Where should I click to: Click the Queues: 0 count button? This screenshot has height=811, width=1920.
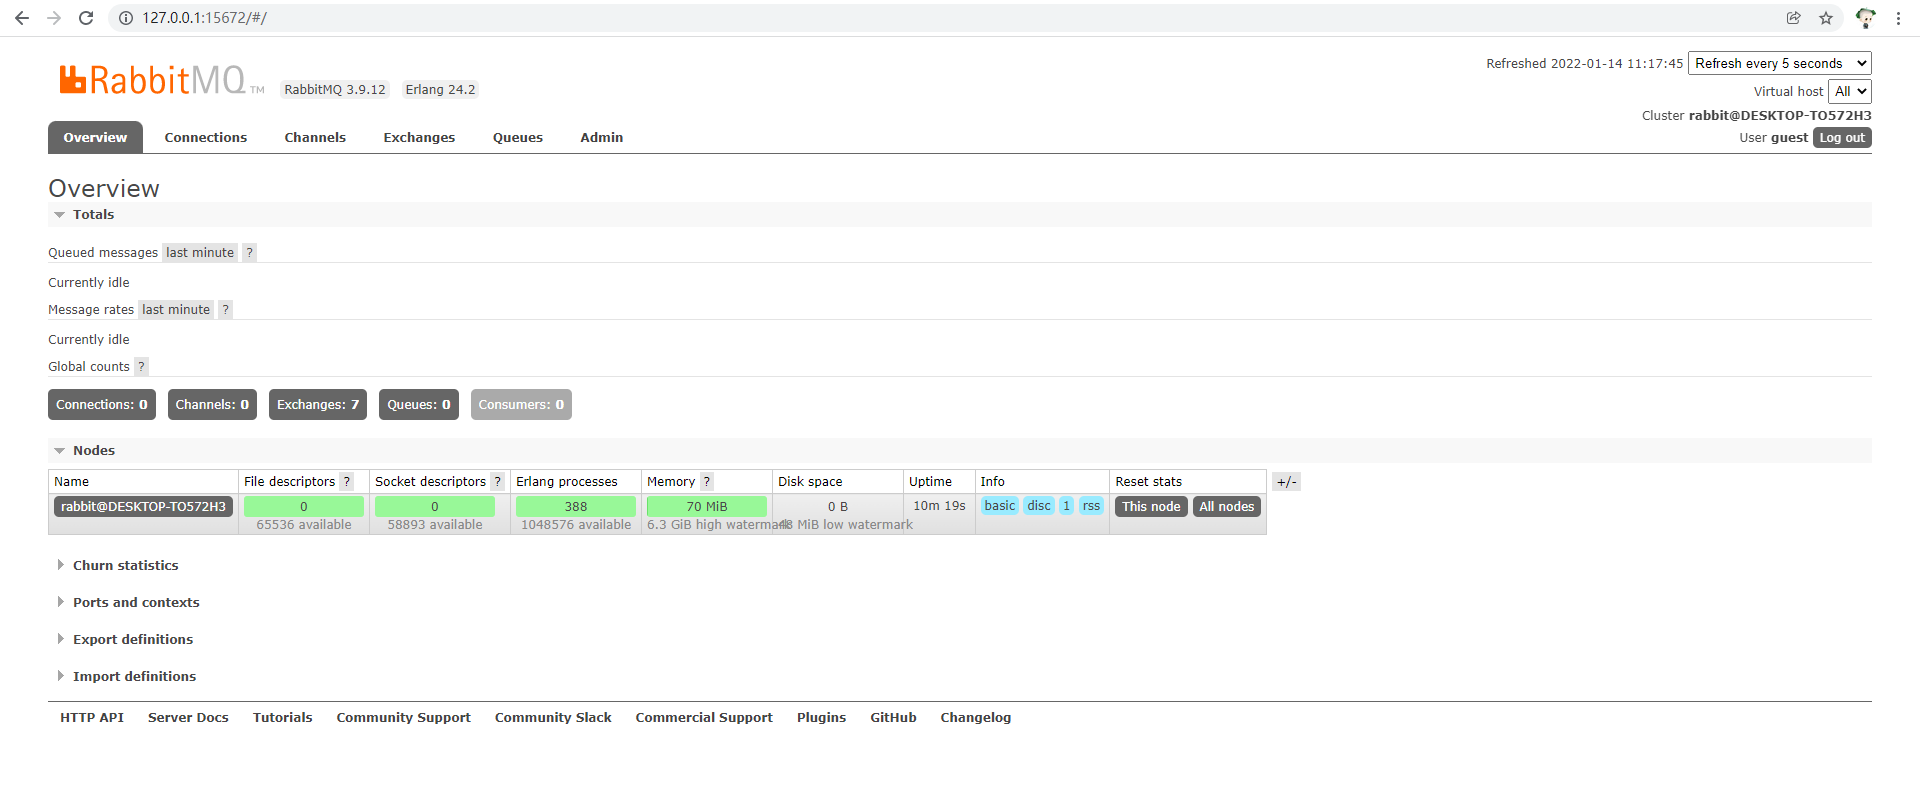419,405
